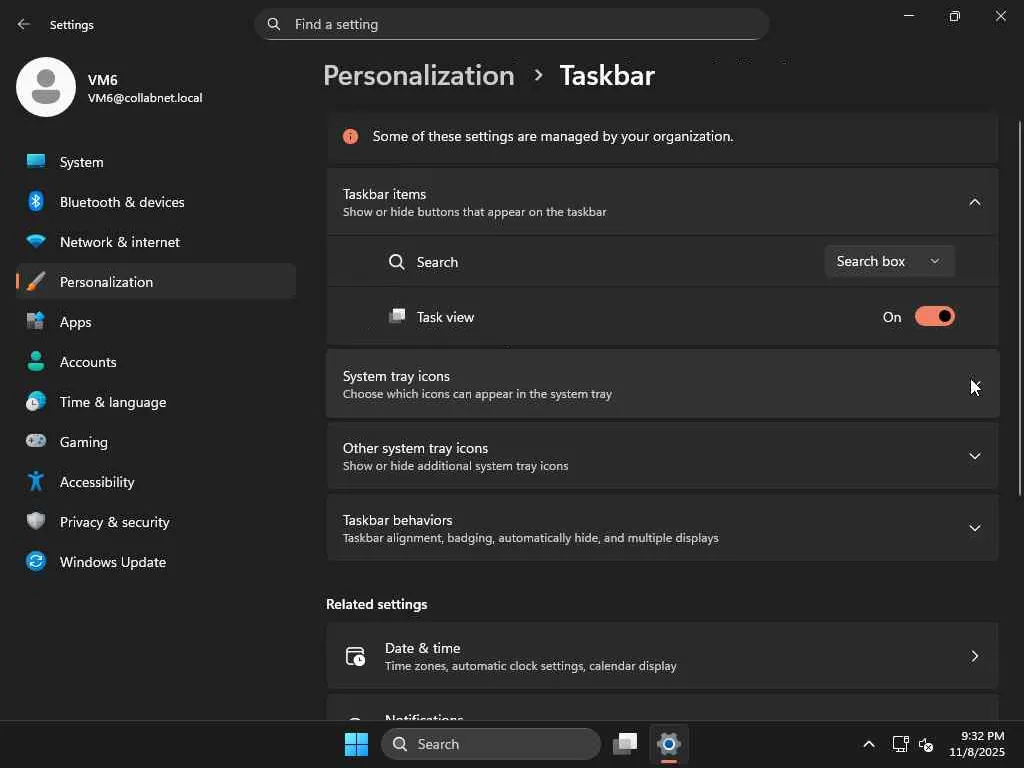Image resolution: width=1024 pixels, height=768 pixels.
Task: Go to the Apps settings page
Action: click(76, 322)
